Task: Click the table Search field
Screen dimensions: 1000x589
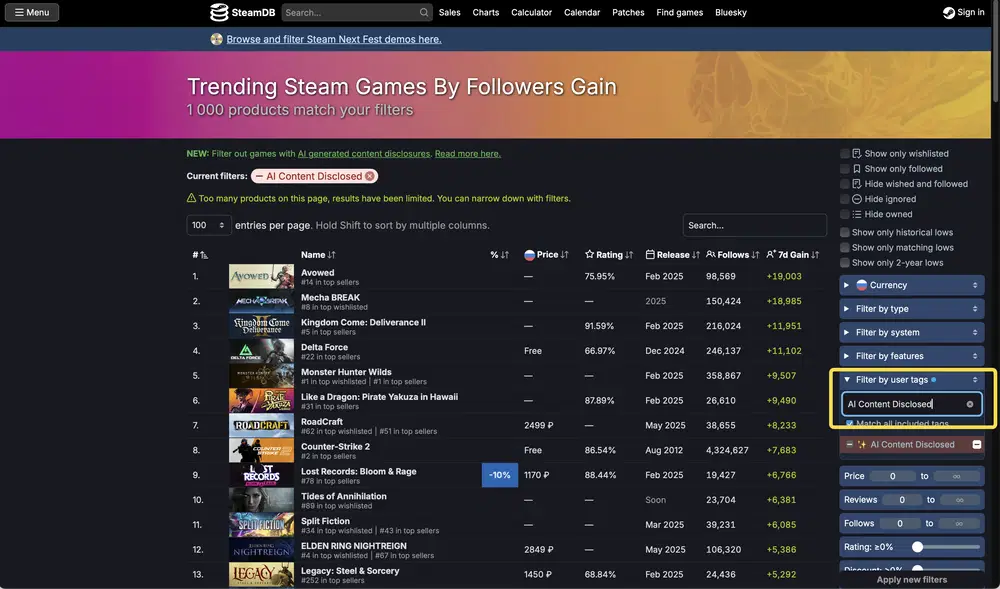Action: 754,226
